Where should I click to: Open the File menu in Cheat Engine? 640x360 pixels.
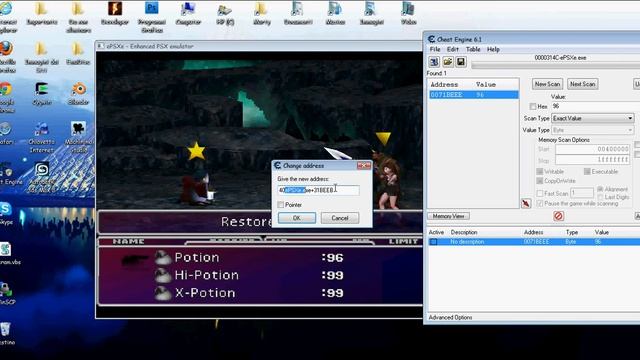(435, 49)
